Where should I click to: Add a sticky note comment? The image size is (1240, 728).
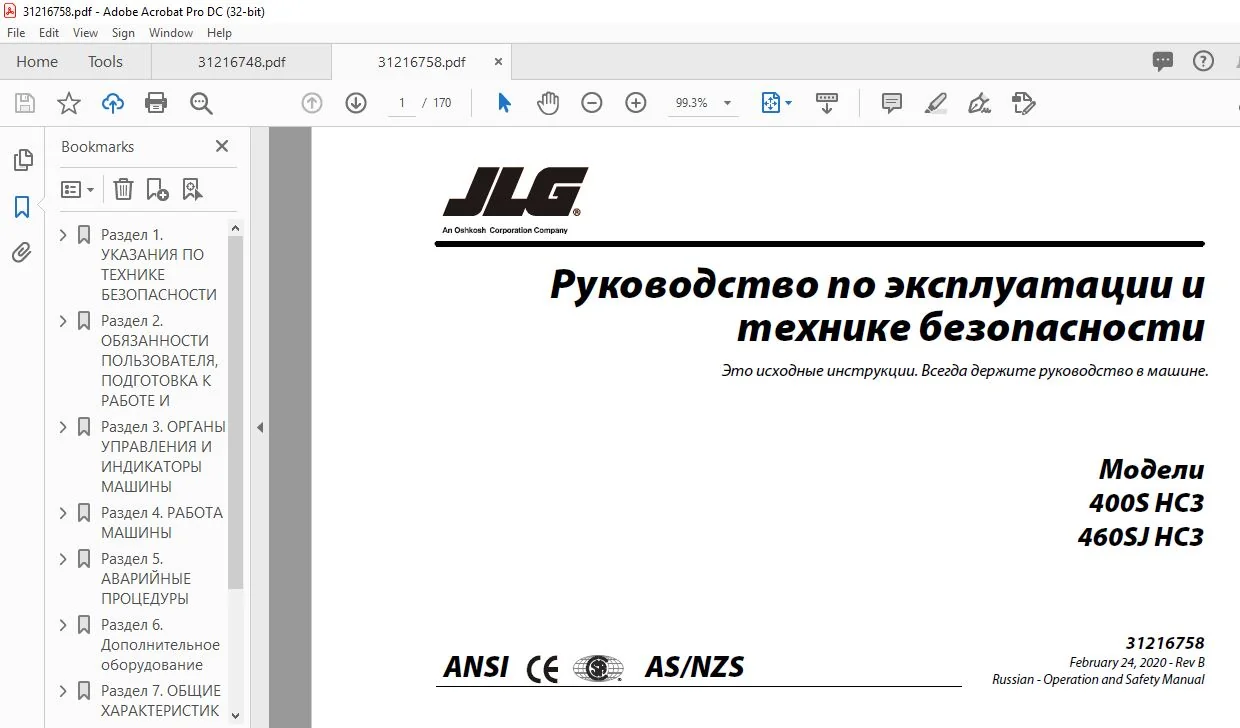pyautogui.click(x=892, y=103)
